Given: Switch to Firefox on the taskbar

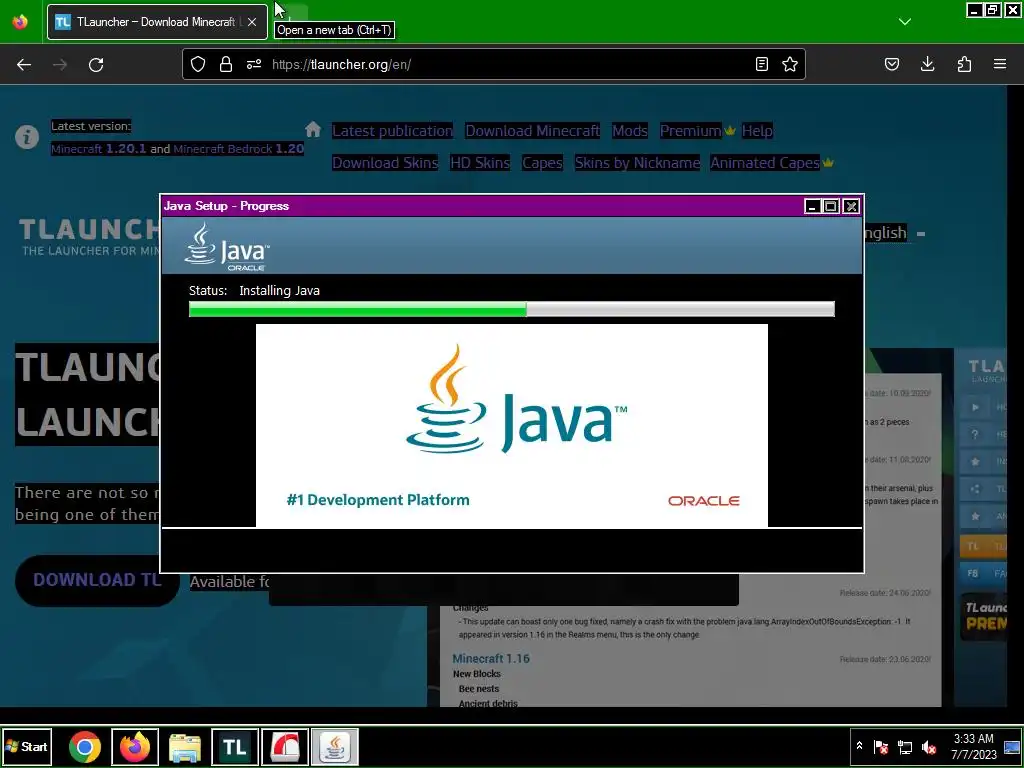Looking at the screenshot, I should click(x=135, y=747).
